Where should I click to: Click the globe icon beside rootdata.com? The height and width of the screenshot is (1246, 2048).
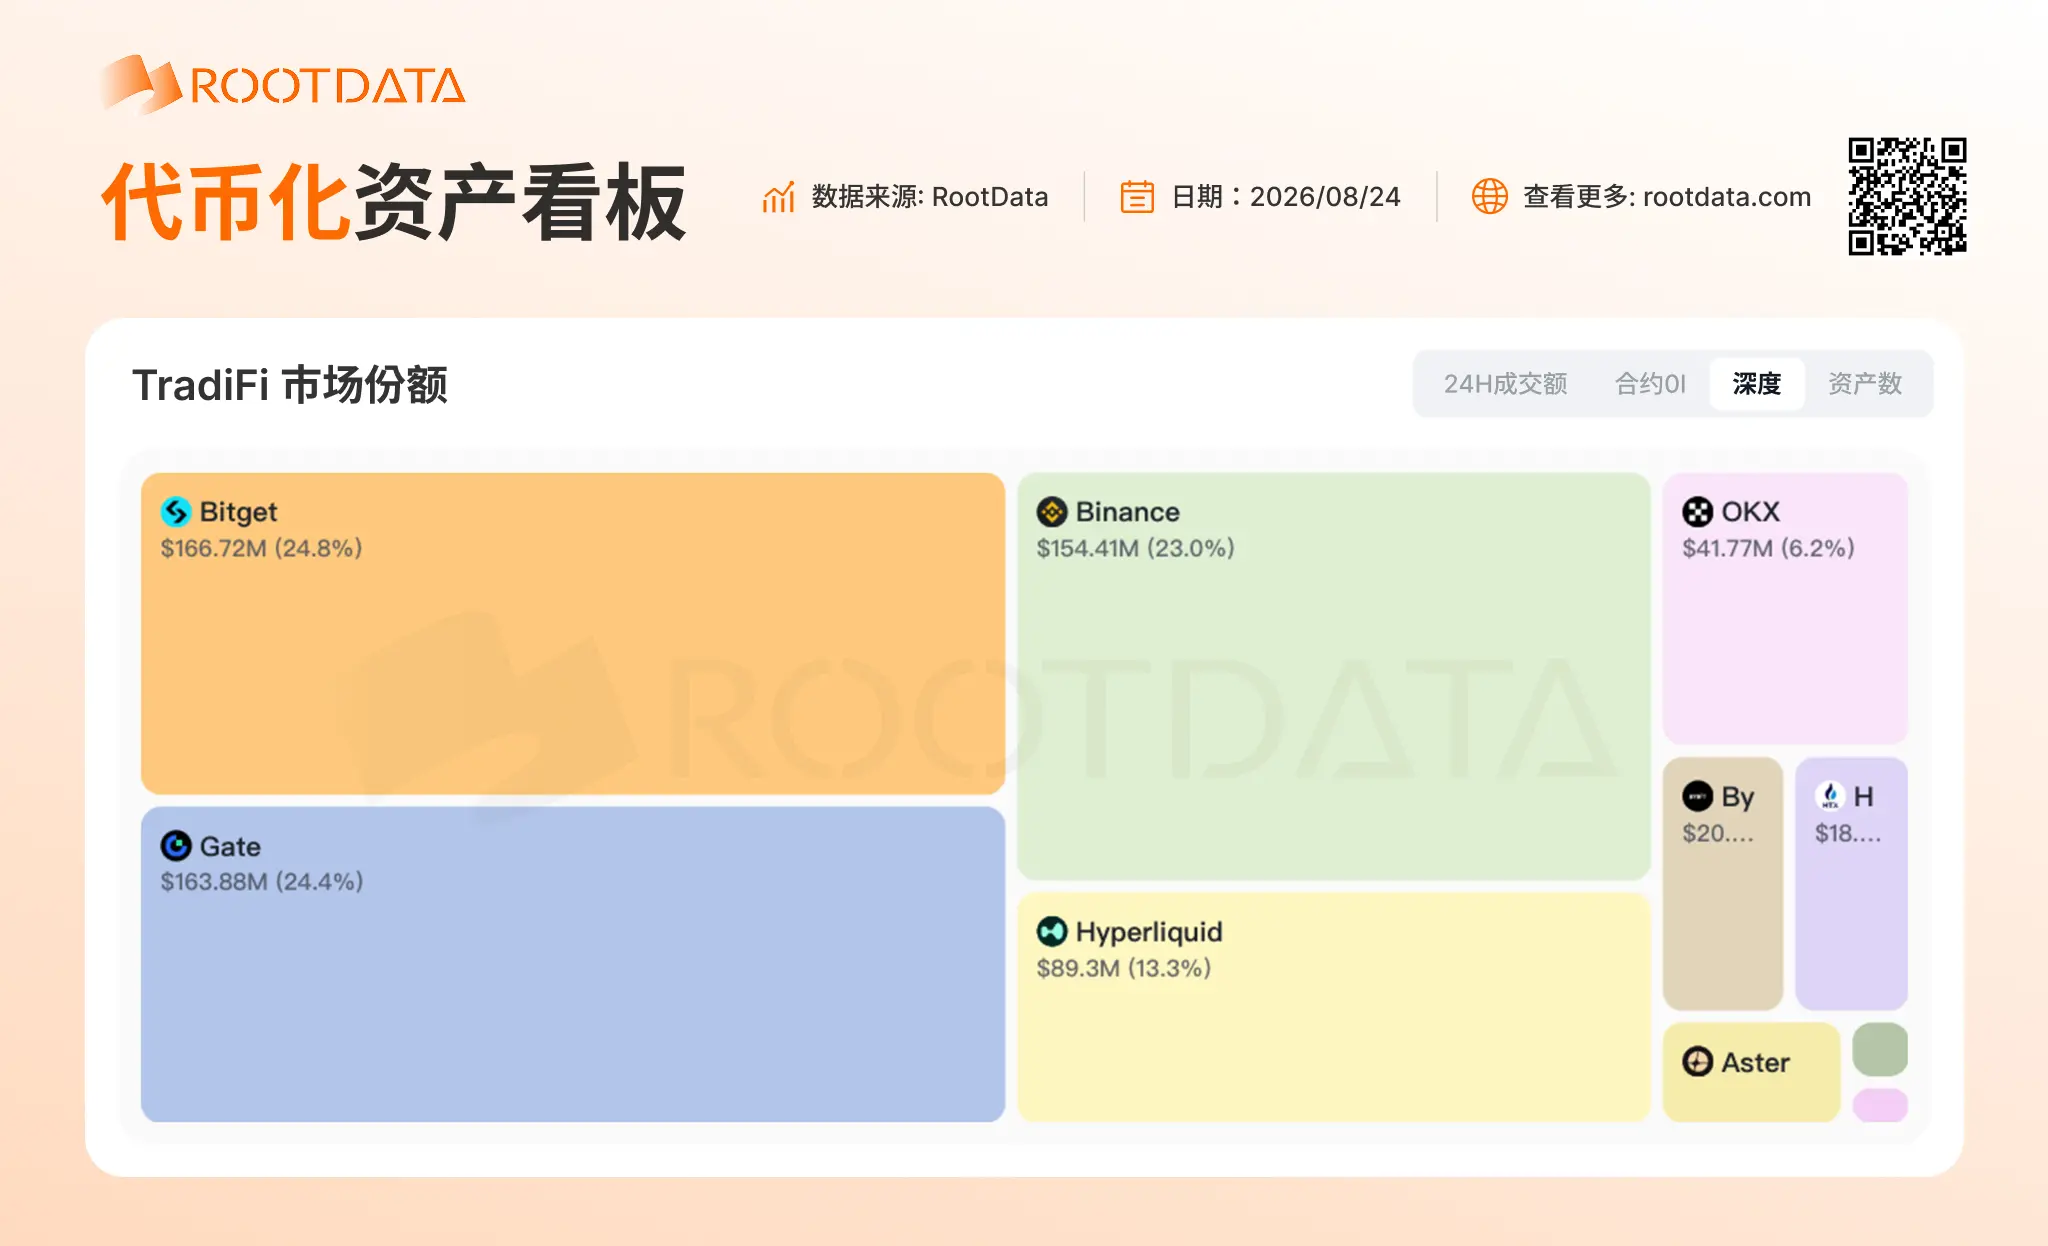point(1489,196)
